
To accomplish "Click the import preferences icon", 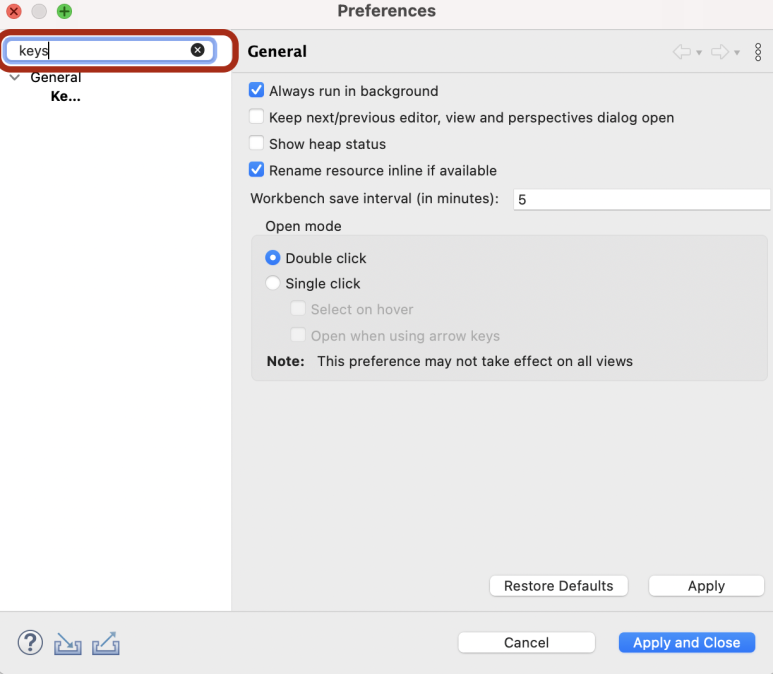I will [x=68, y=643].
